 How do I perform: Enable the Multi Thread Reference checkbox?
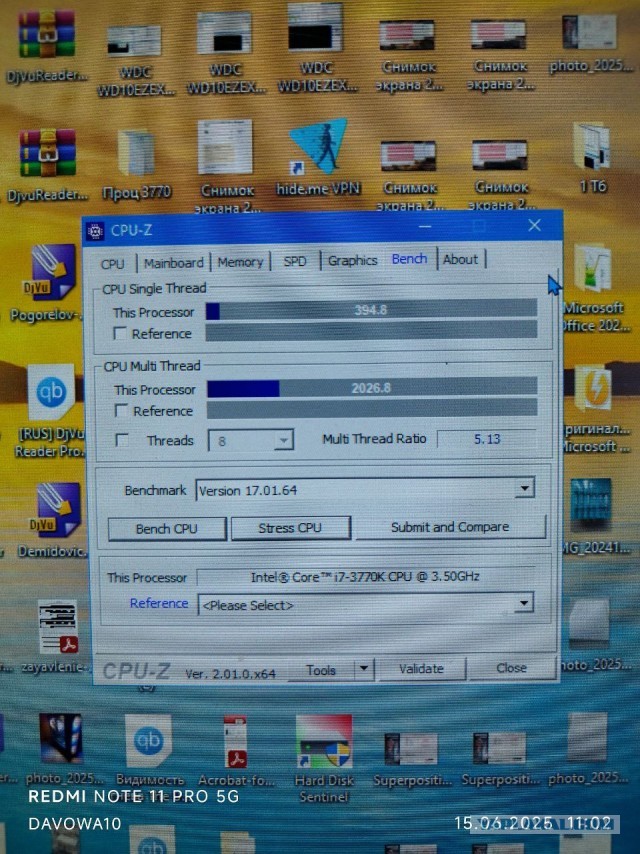click(x=121, y=411)
